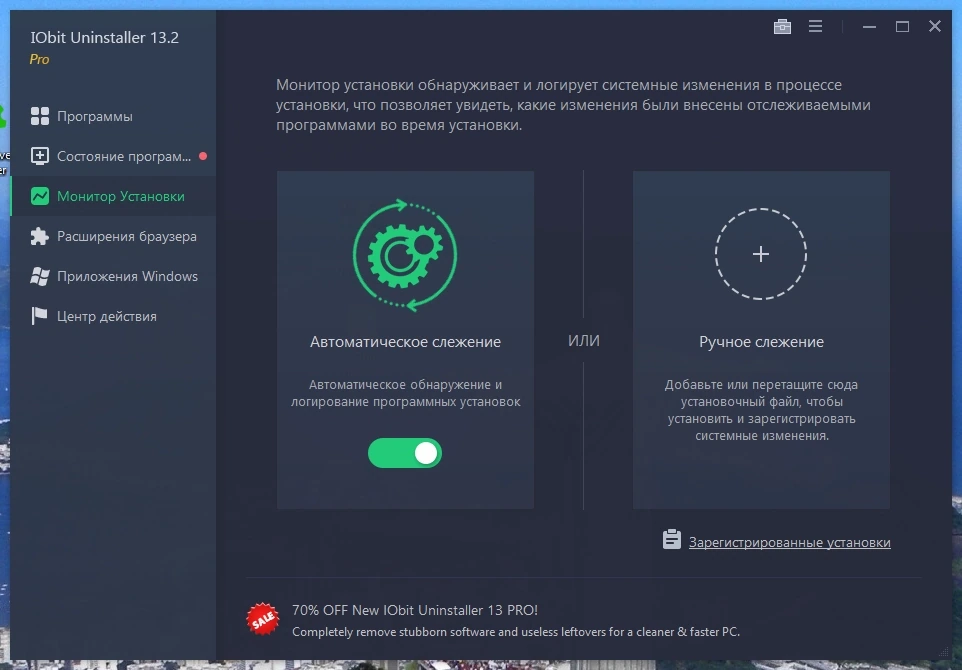
Task: Click the Windows logo icon in sidebar
Action: coord(40,276)
